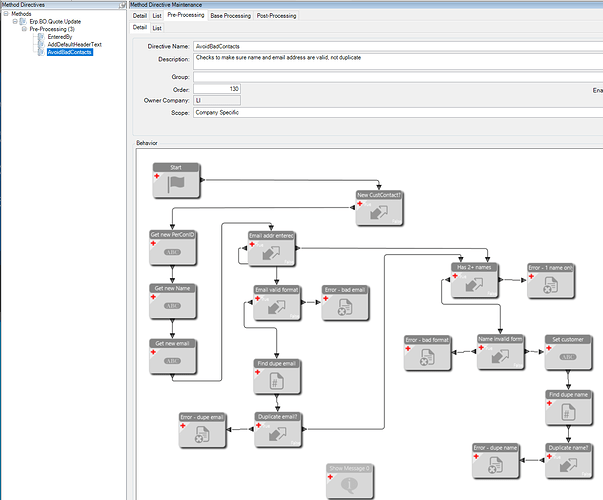Open the Find dupe email query node
The image size is (603, 500).
click(x=277, y=377)
